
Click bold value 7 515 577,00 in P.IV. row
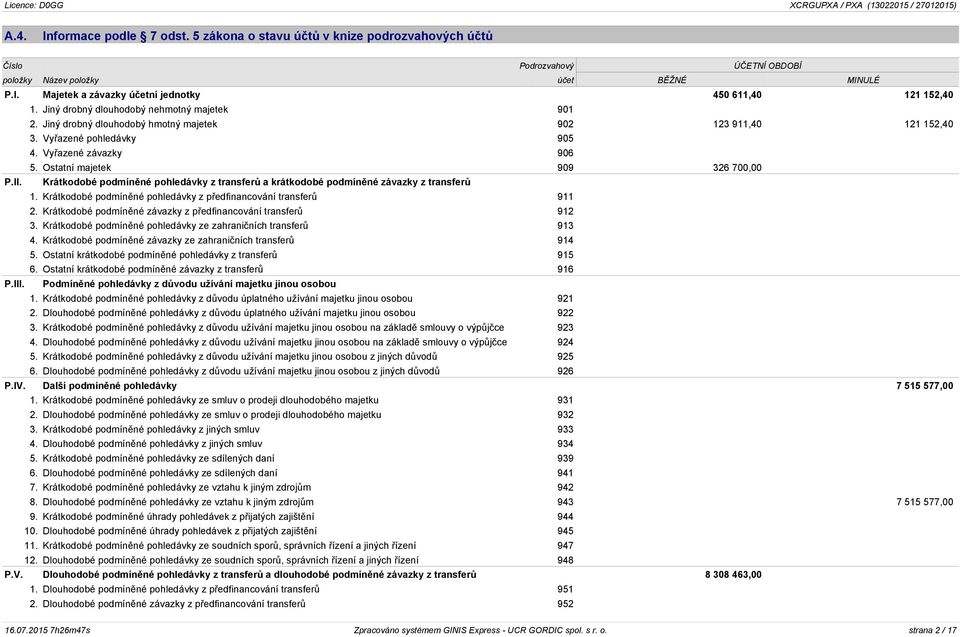coord(924,386)
